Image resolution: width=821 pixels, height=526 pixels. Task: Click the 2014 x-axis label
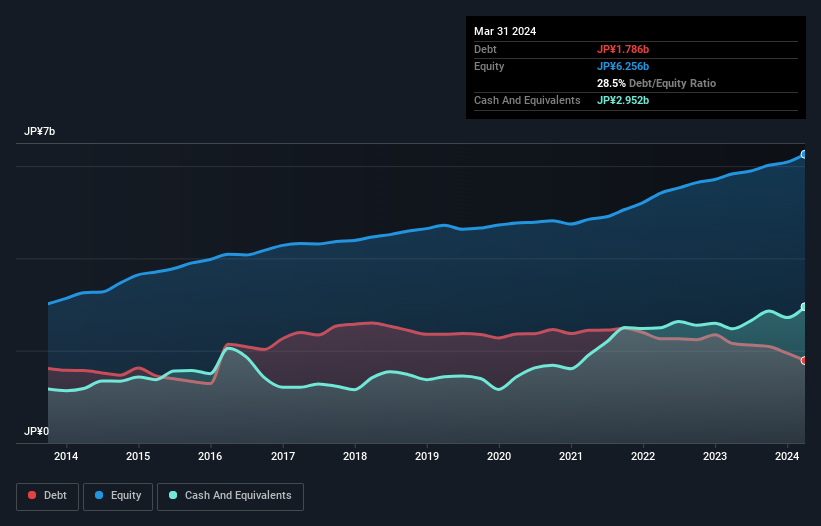click(x=66, y=457)
